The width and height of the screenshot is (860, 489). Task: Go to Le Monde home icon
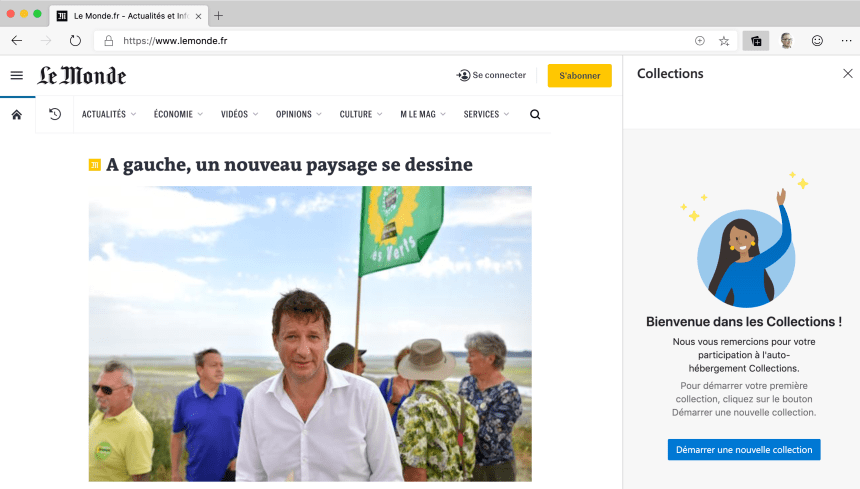pyautogui.click(x=17, y=115)
